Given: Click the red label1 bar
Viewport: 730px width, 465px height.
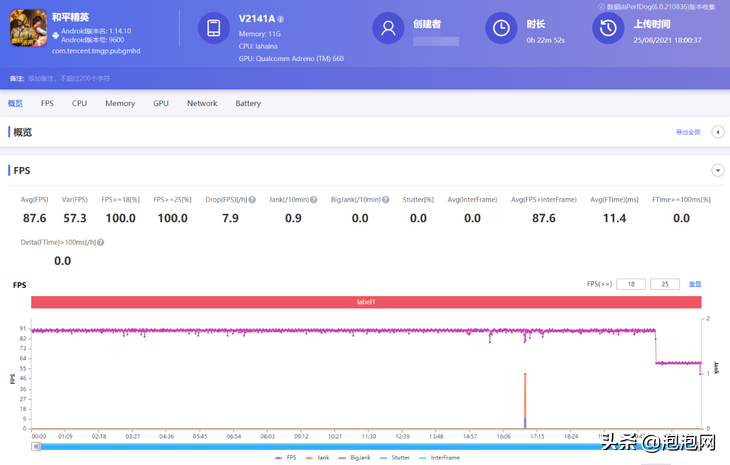Looking at the screenshot, I should 366,302.
